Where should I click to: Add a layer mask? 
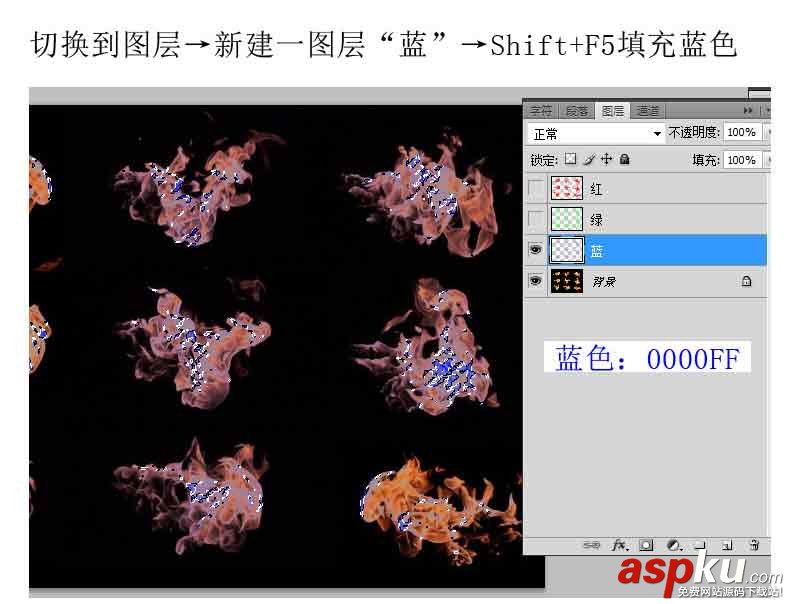point(646,545)
